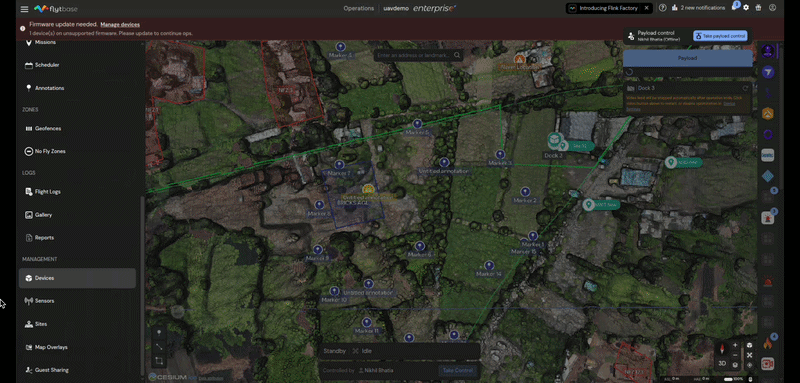Select the point marker annotation tool
This screenshot has width=800, height=383.
(x=159, y=333)
